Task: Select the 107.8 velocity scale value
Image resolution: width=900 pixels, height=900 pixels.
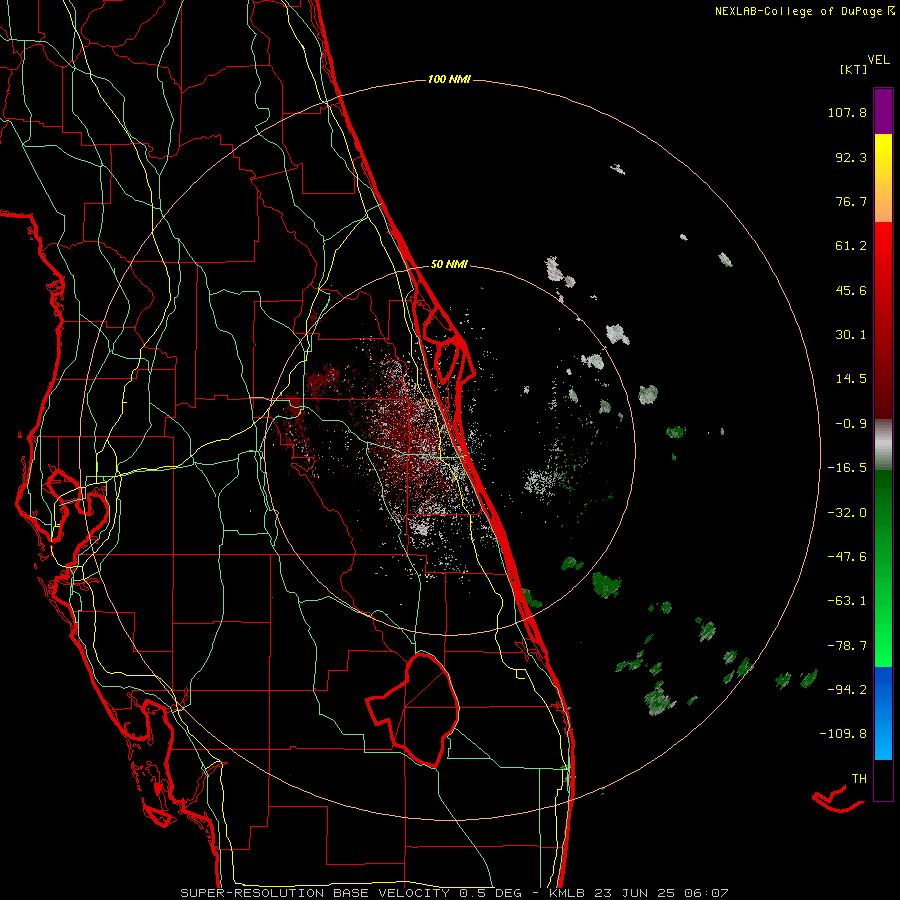Action: (847, 112)
